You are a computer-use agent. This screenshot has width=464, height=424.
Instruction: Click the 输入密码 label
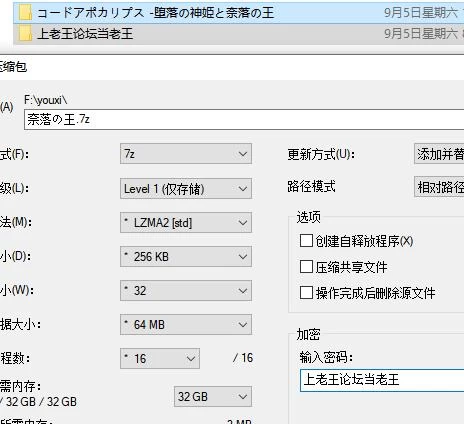326,357
